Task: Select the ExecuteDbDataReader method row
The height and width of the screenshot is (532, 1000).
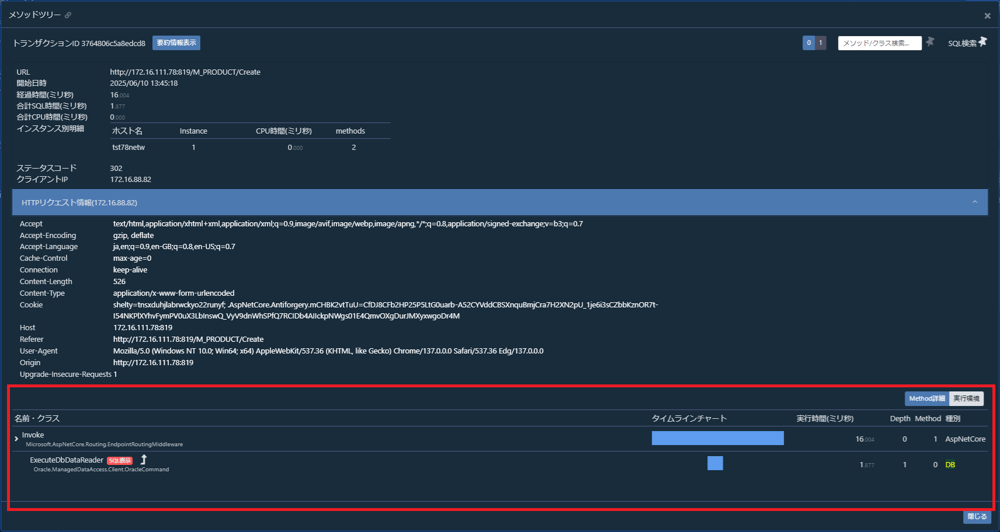Action: 500,464
